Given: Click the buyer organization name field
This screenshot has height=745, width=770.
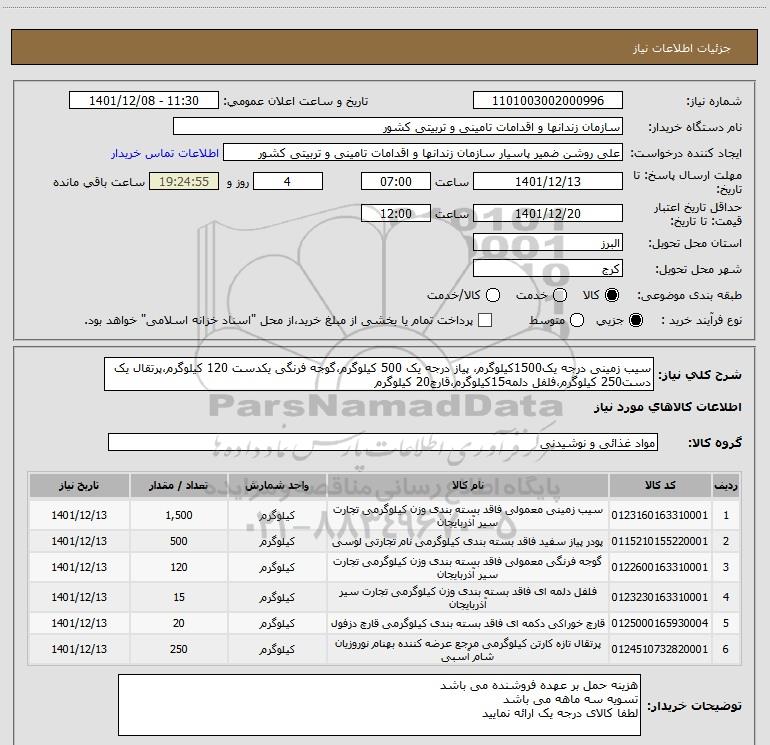Looking at the screenshot, I should tap(398, 127).
